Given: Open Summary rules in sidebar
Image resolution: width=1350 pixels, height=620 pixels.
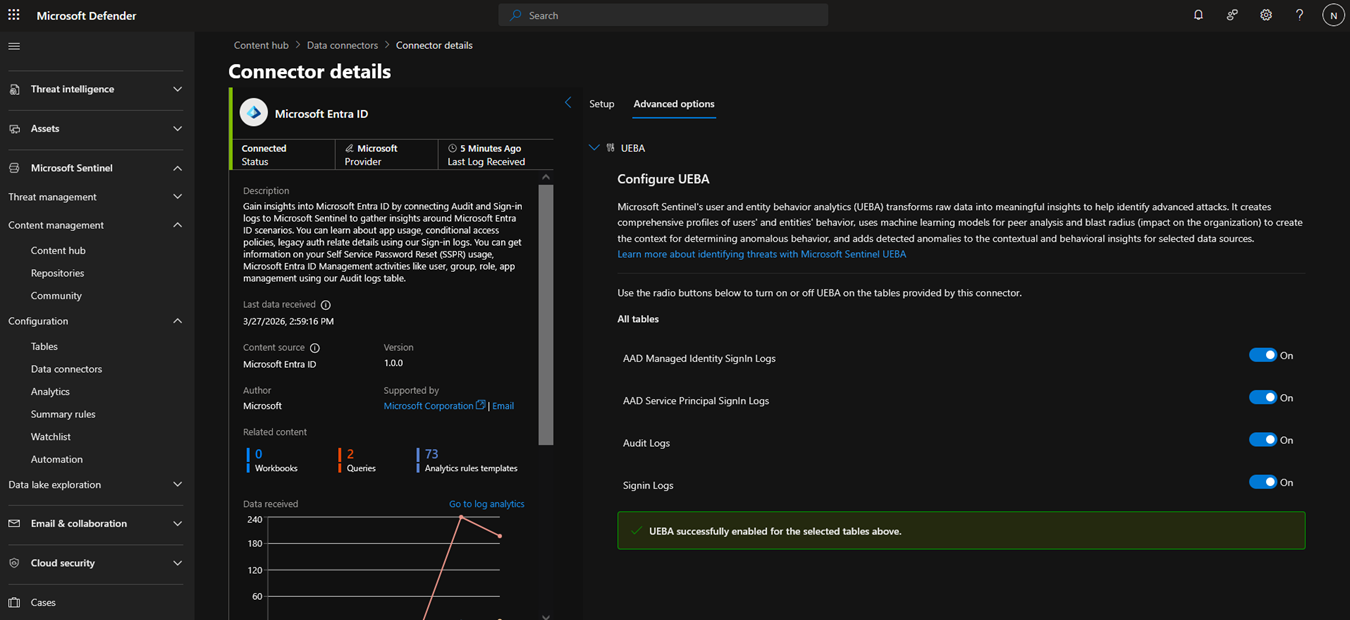Looking at the screenshot, I should pyautogui.click(x=63, y=414).
